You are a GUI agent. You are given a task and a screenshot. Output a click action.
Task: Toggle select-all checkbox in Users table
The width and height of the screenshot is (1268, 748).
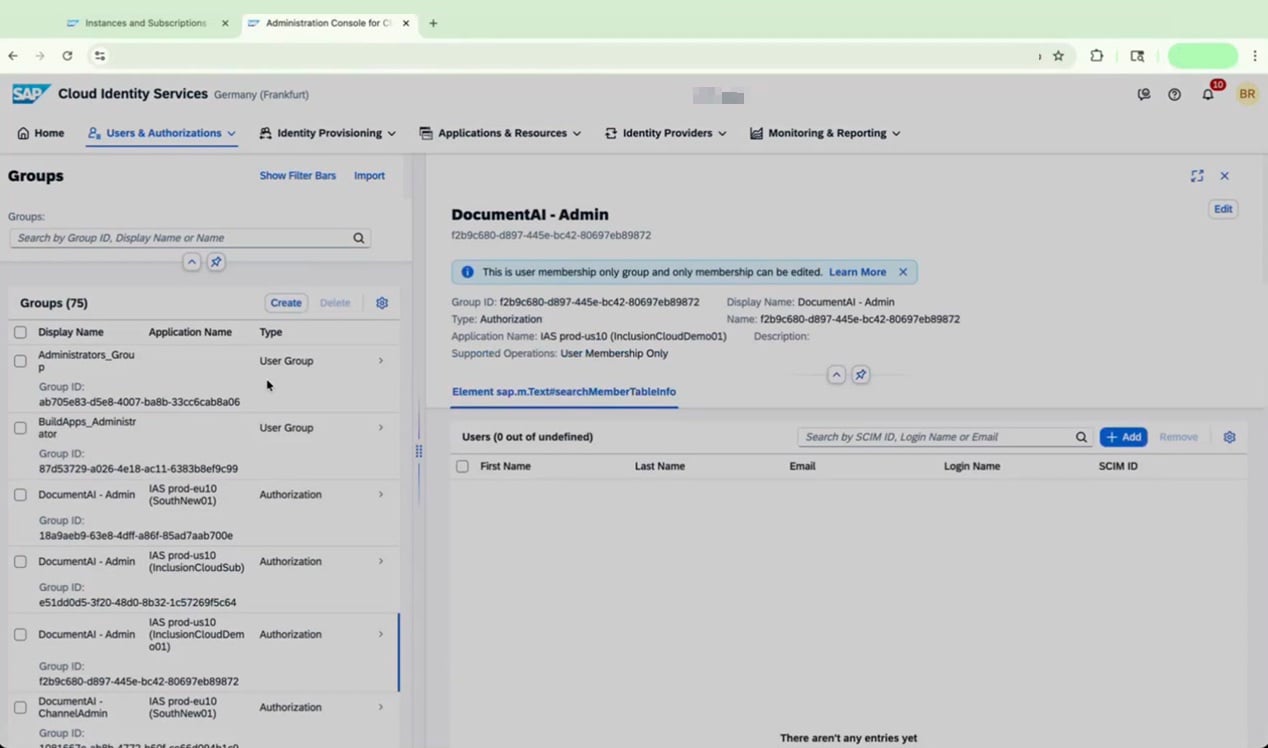click(x=462, y=466)
